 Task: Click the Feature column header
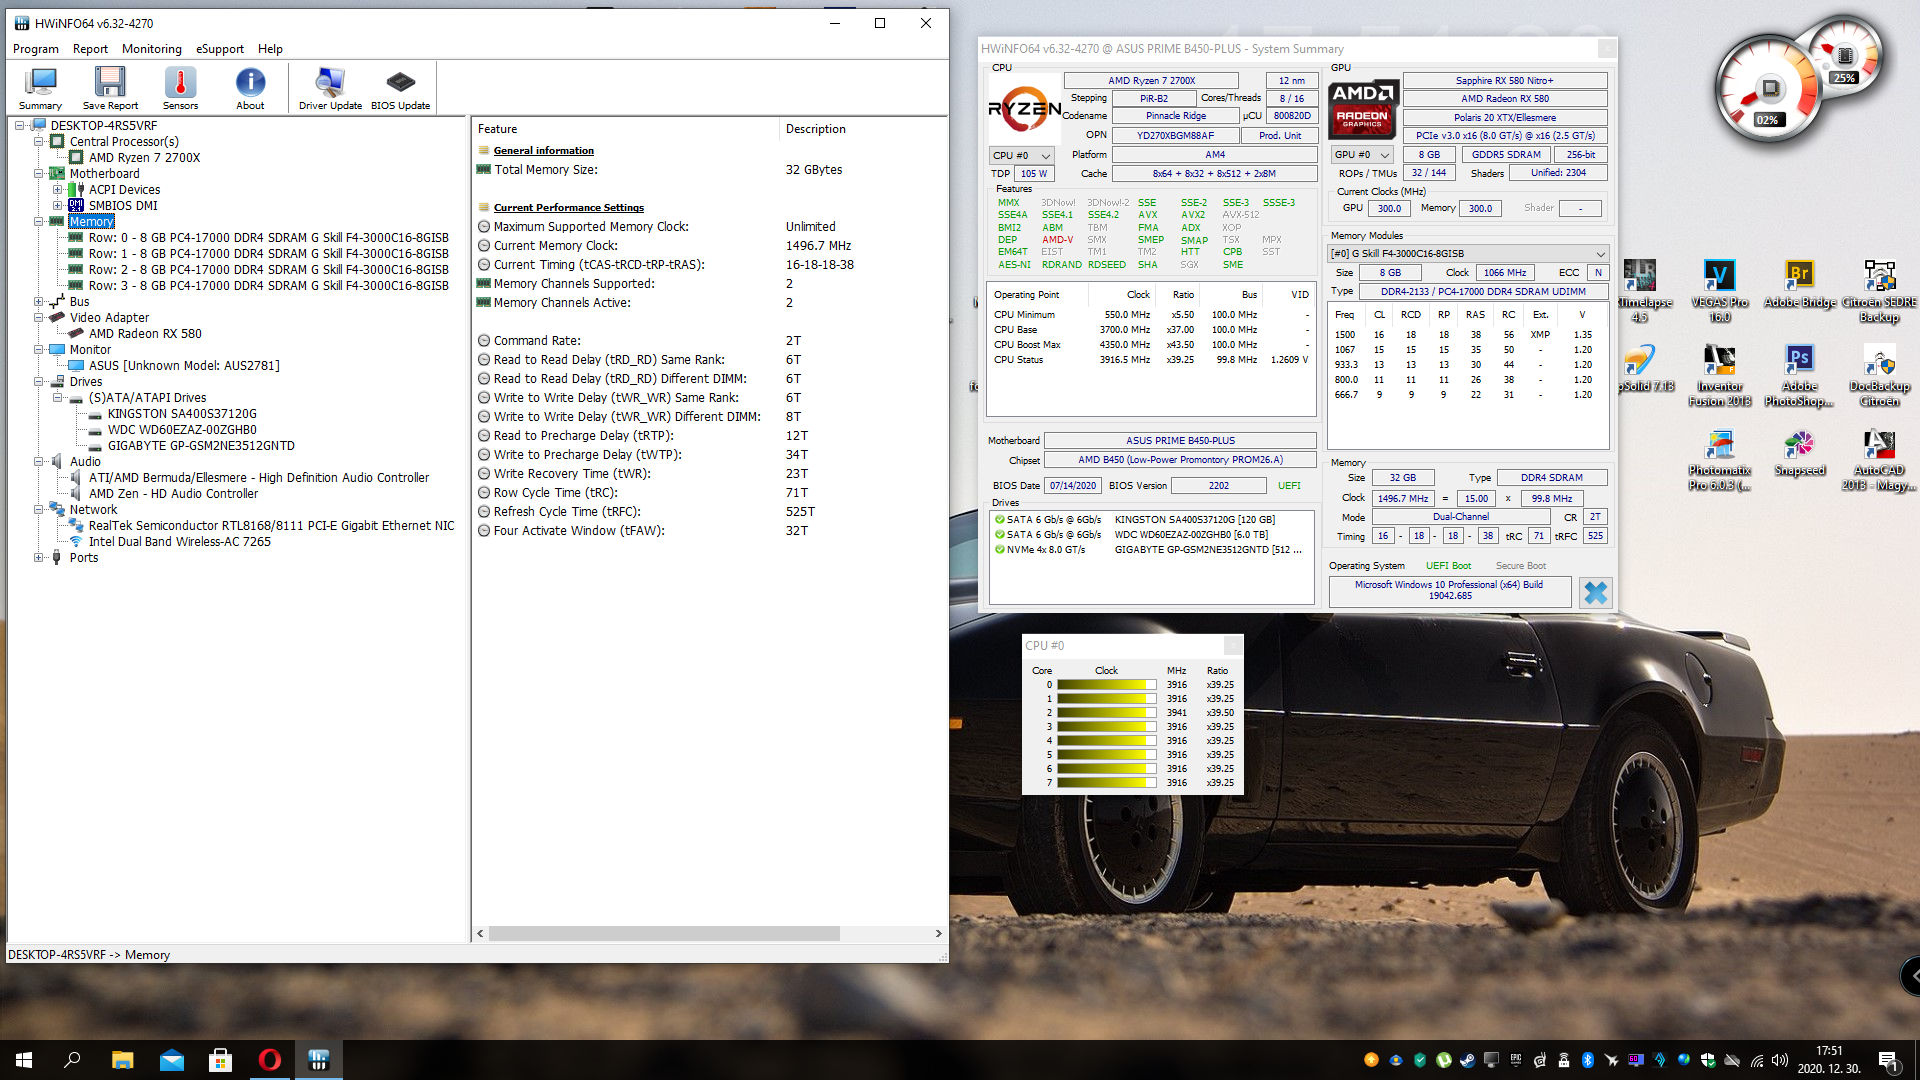click(625, 129)
